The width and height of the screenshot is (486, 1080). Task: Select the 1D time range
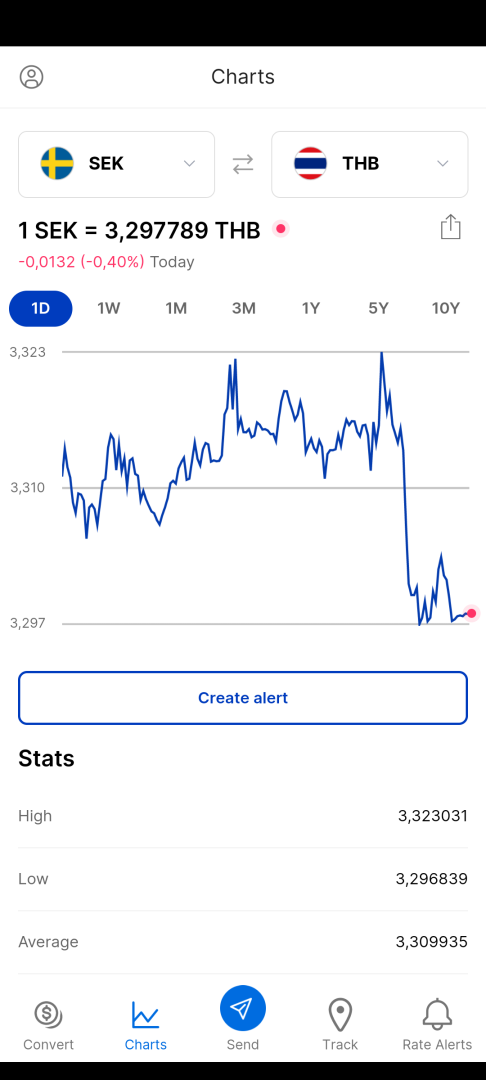(x=41, y=309)
